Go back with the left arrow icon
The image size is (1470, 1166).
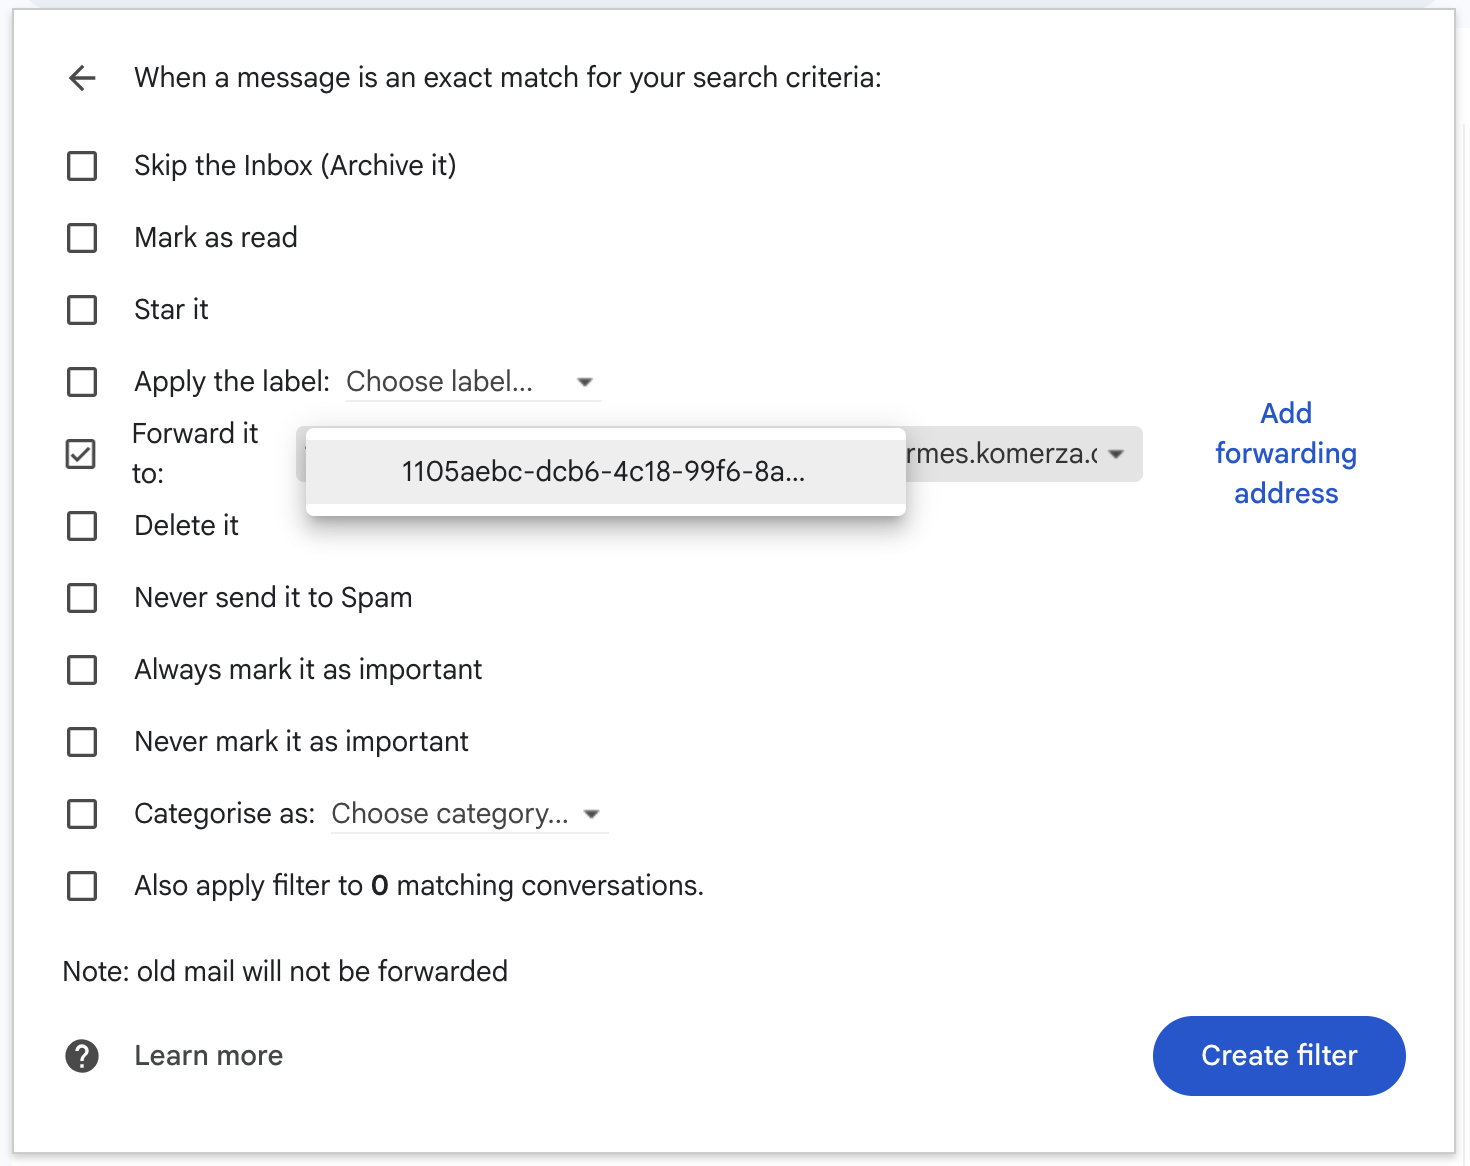point(82,78)
